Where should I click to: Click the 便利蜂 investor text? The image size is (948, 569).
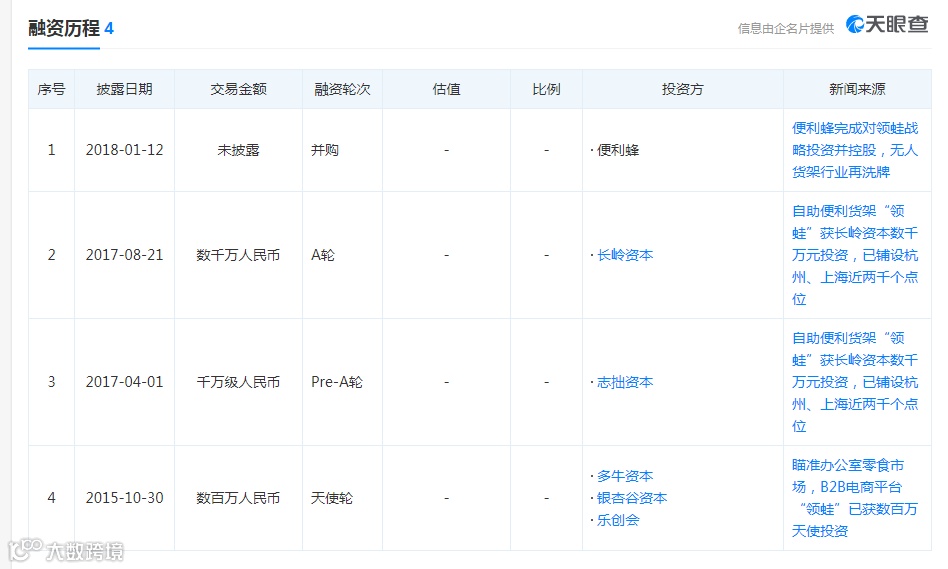(618, 150)
